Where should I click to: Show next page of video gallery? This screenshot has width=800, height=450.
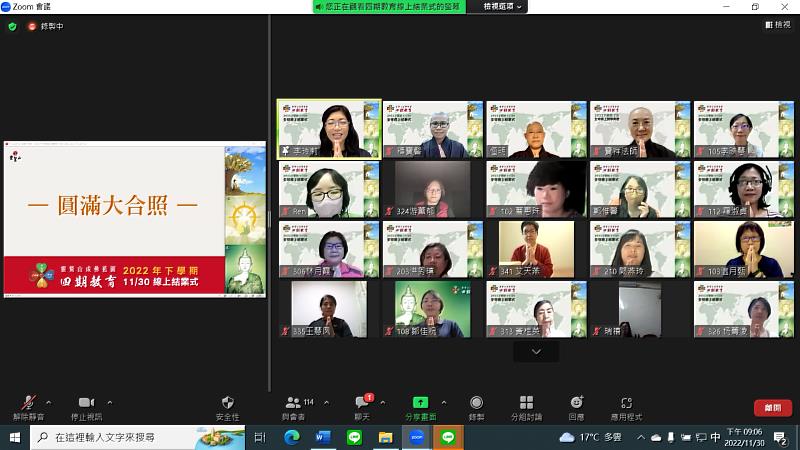[x=537, y=351]
